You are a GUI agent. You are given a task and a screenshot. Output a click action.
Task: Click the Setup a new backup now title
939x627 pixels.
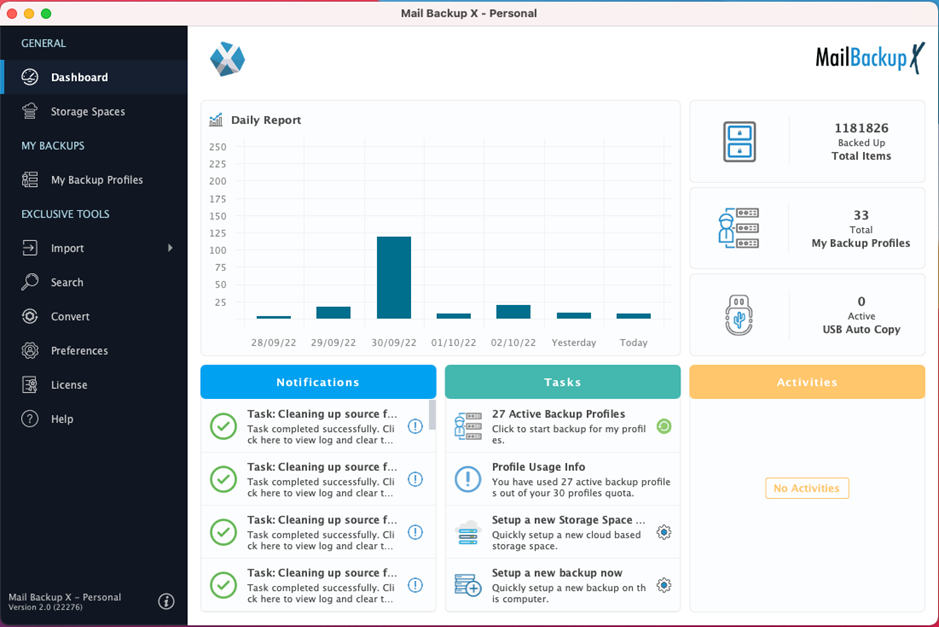coord(557,573)
